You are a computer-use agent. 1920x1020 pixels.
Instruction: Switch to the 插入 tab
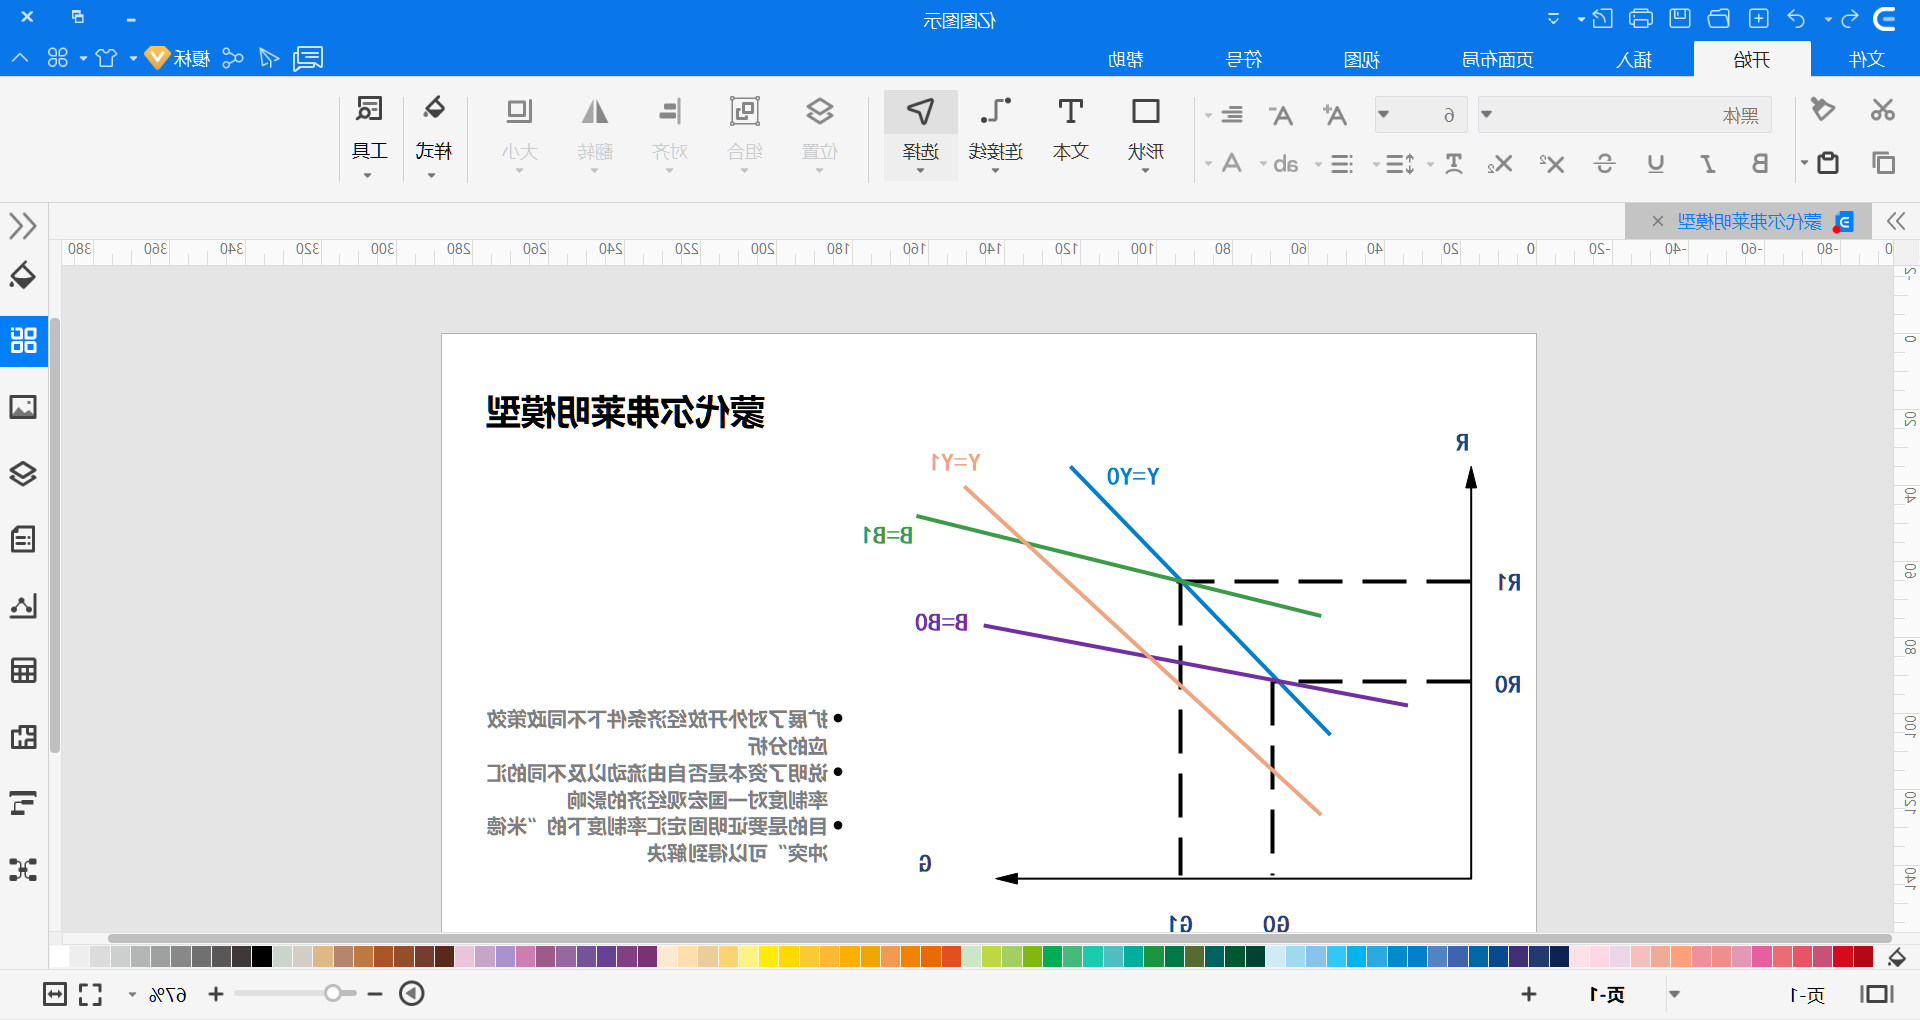pos(1634,59)
